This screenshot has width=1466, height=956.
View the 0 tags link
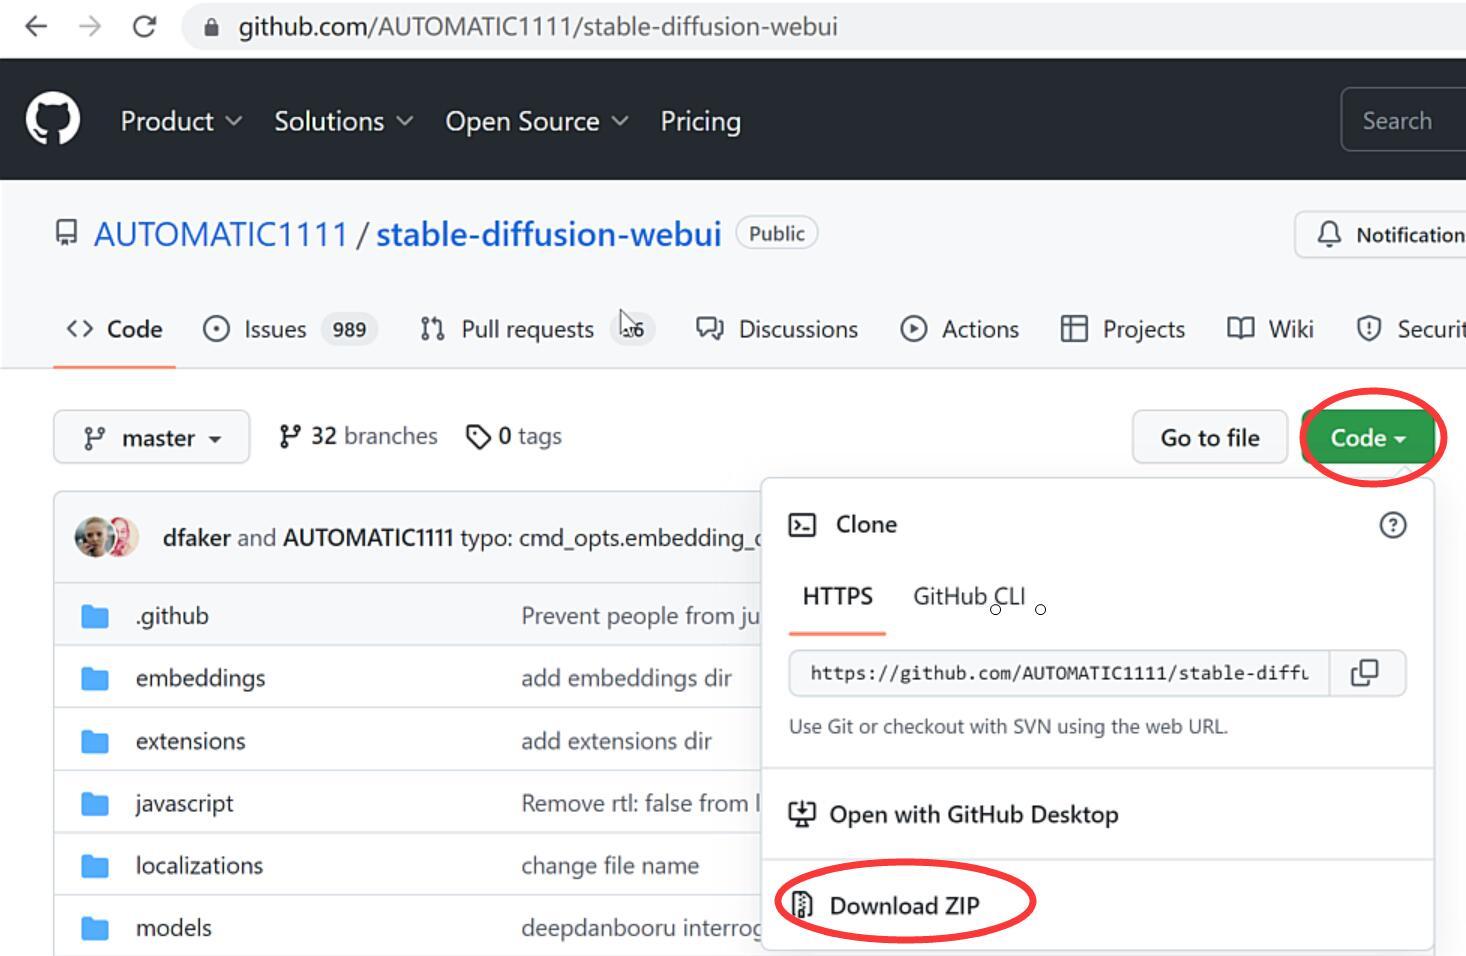pos(514,436)
